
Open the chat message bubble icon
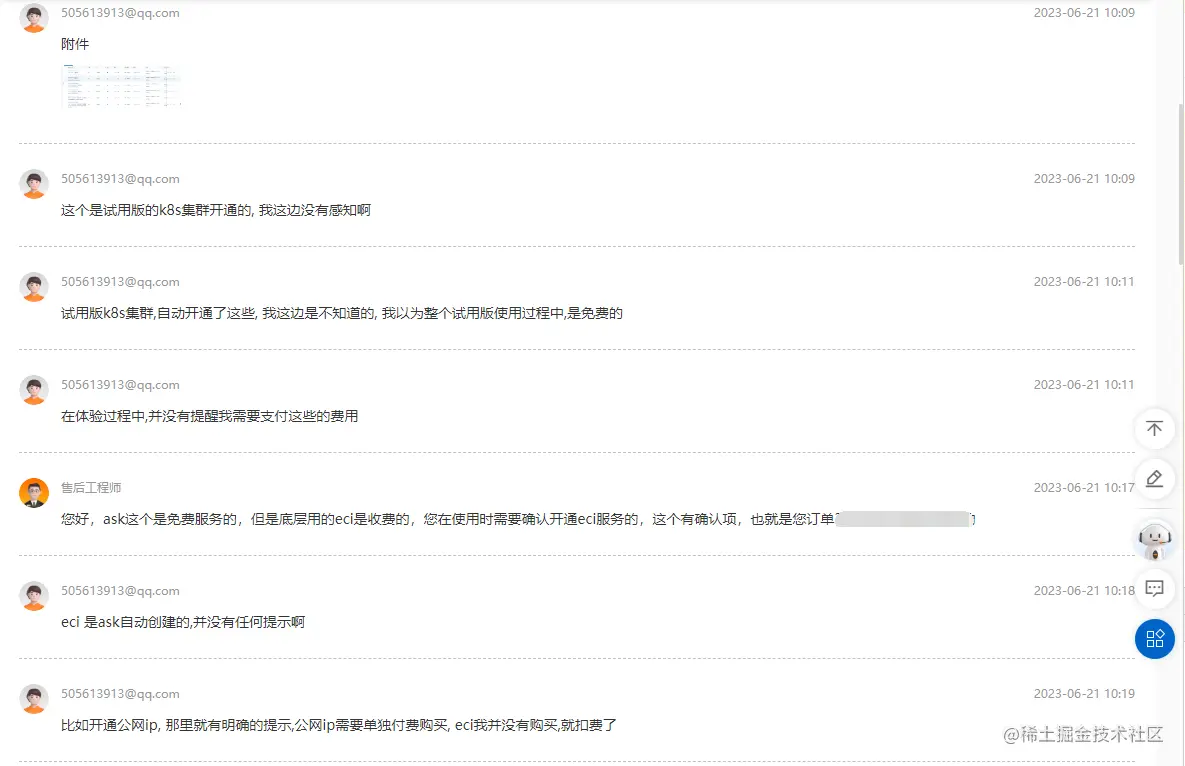(1154, 588)
